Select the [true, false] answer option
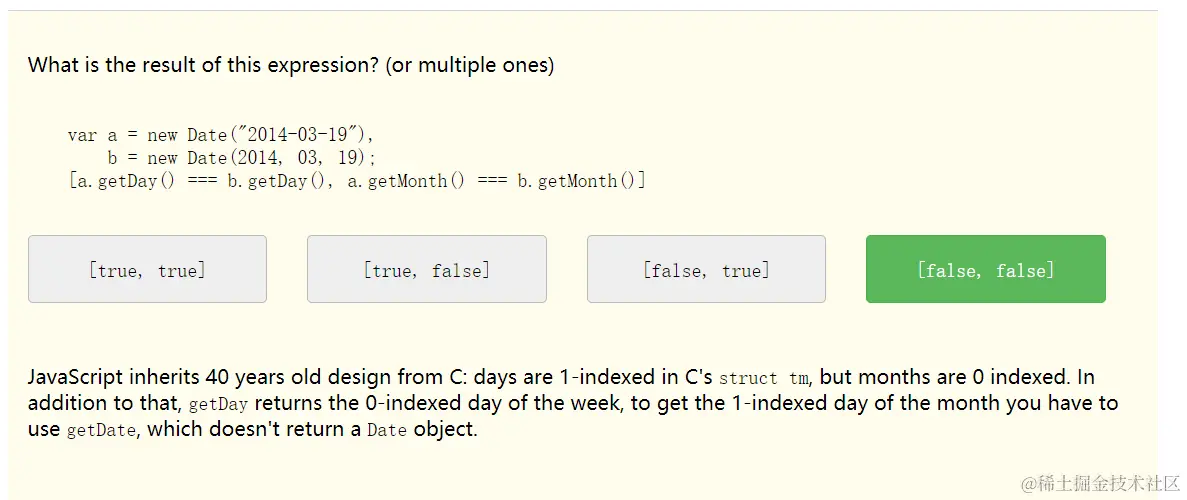The height and width of the screenshot is (500, 1187). tap(426, 269)
